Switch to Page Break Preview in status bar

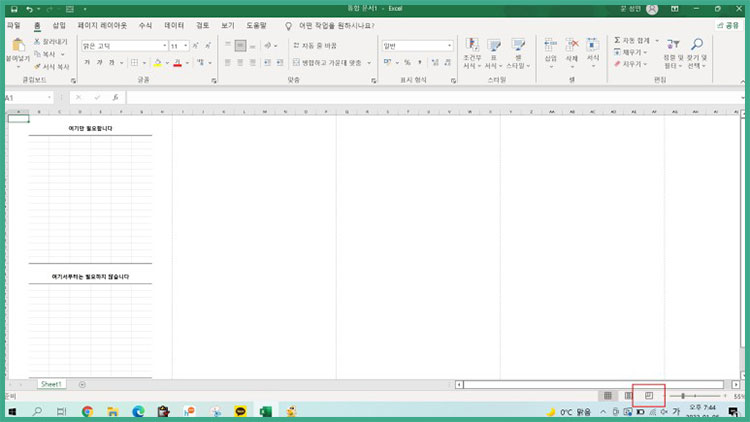(x=649, y=396)
